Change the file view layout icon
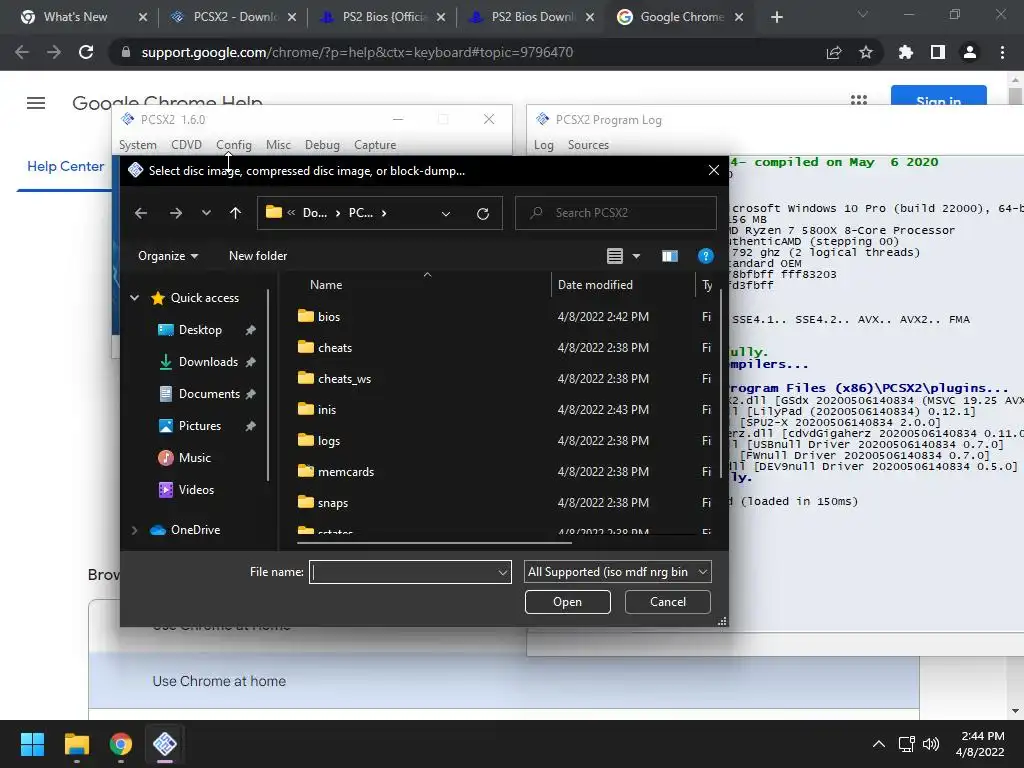Screen dimensions: 1024x768 [615, 256]
